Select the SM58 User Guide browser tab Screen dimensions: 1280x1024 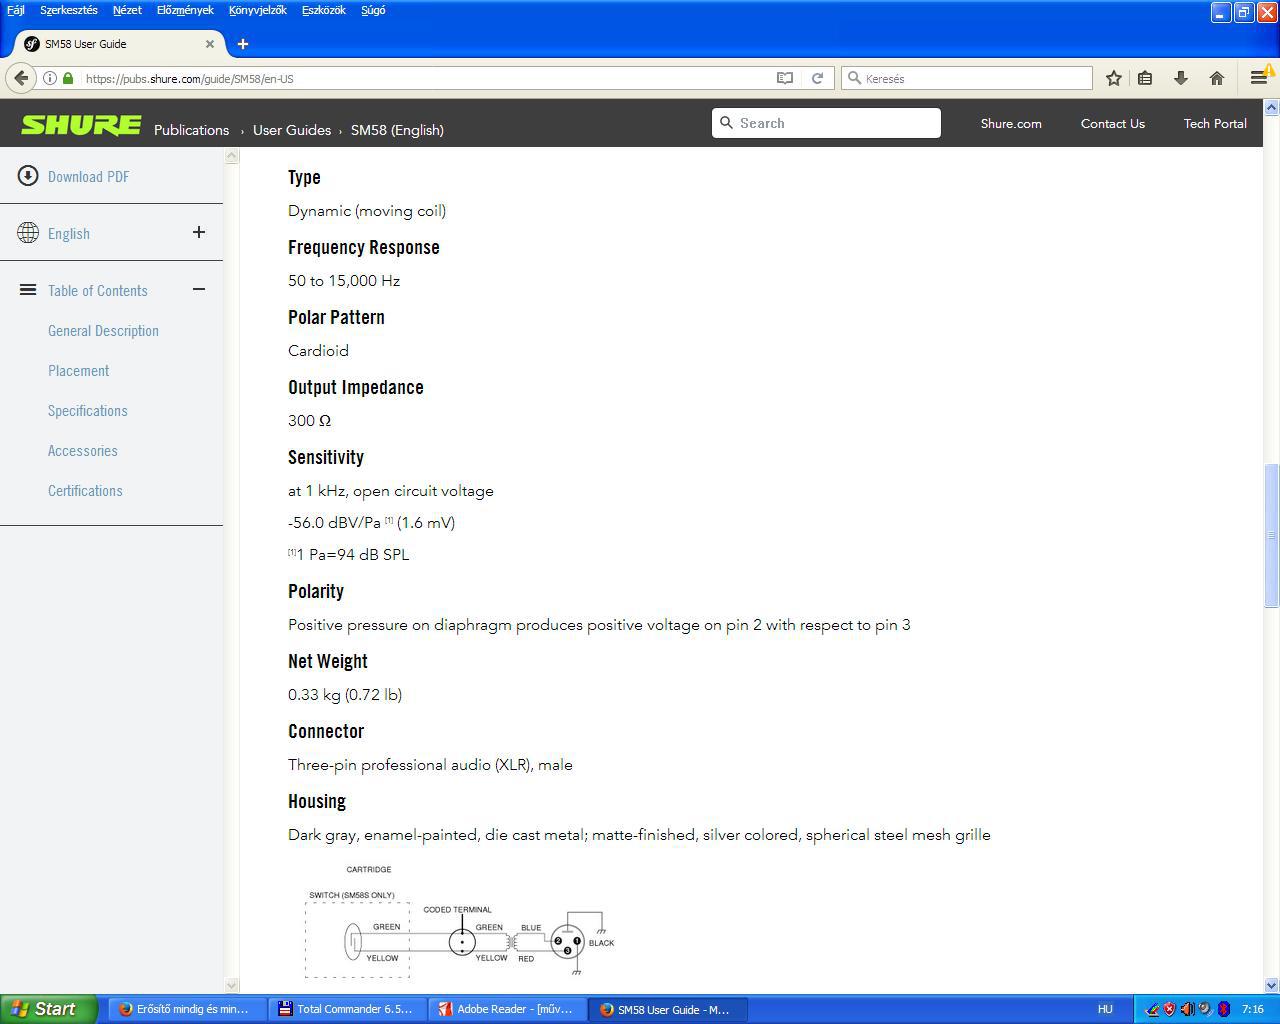coord(119,44)
